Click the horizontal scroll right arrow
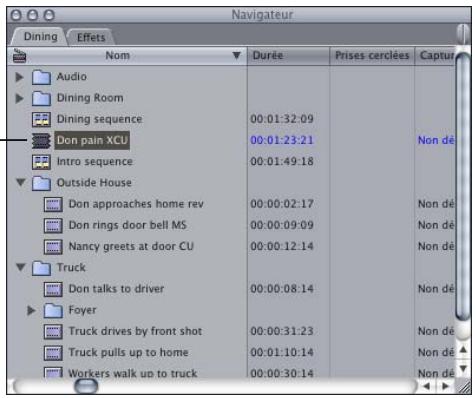Image resolution: width=476 pixels, height=398 pixels. pyautogui.click(x=445, y=386)
